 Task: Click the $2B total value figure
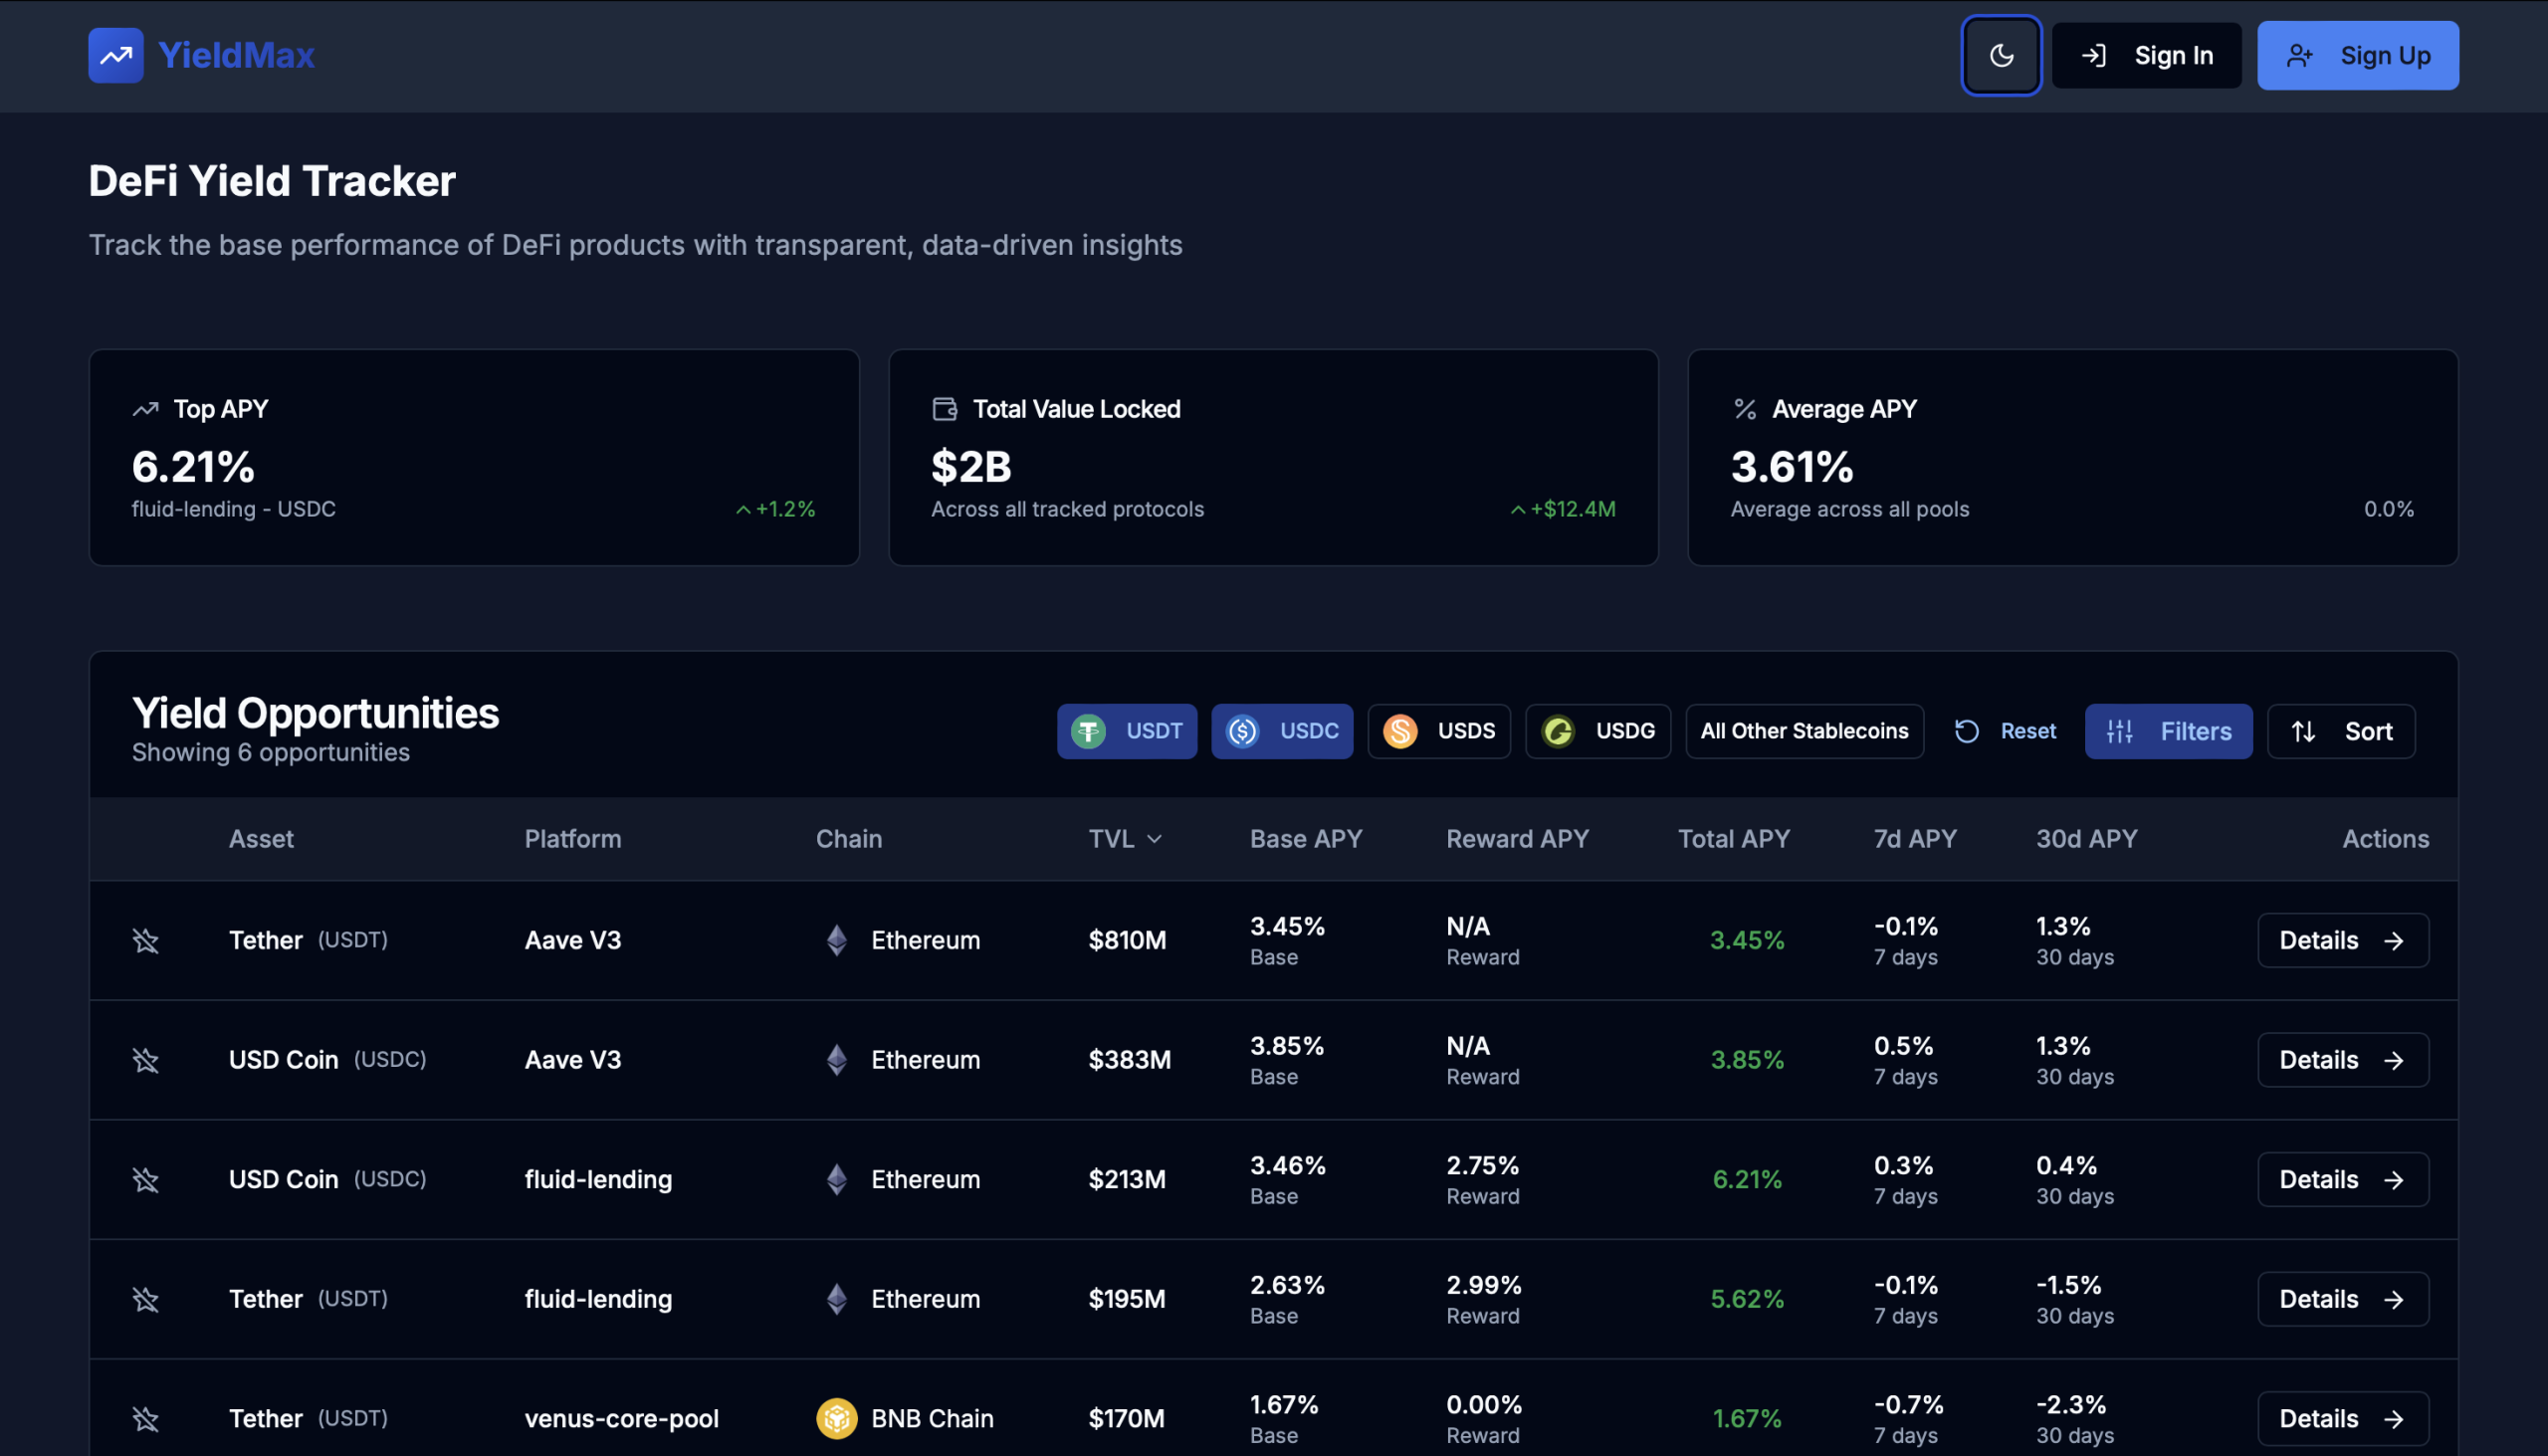pos(971,467)
